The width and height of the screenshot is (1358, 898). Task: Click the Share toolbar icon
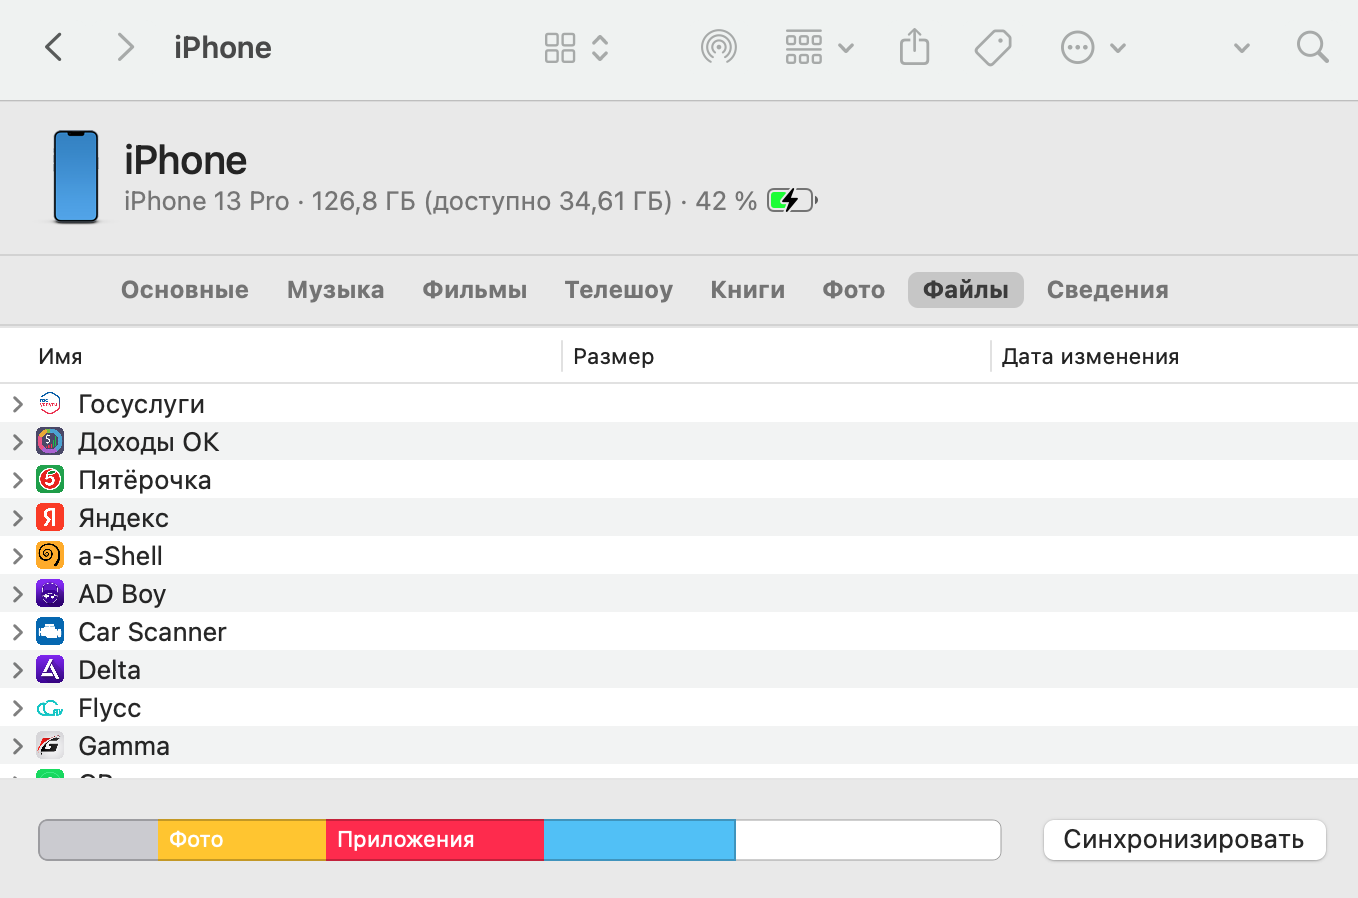tap(914, 47)
